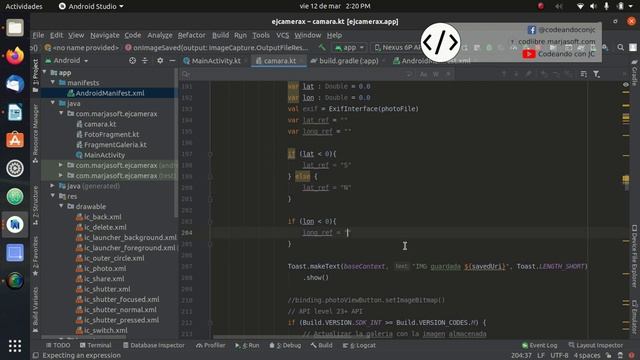Screen dimensions: 640x360
Task: Click the Search Everywhere magnifier icon
Action: click(x=620, y=48)
